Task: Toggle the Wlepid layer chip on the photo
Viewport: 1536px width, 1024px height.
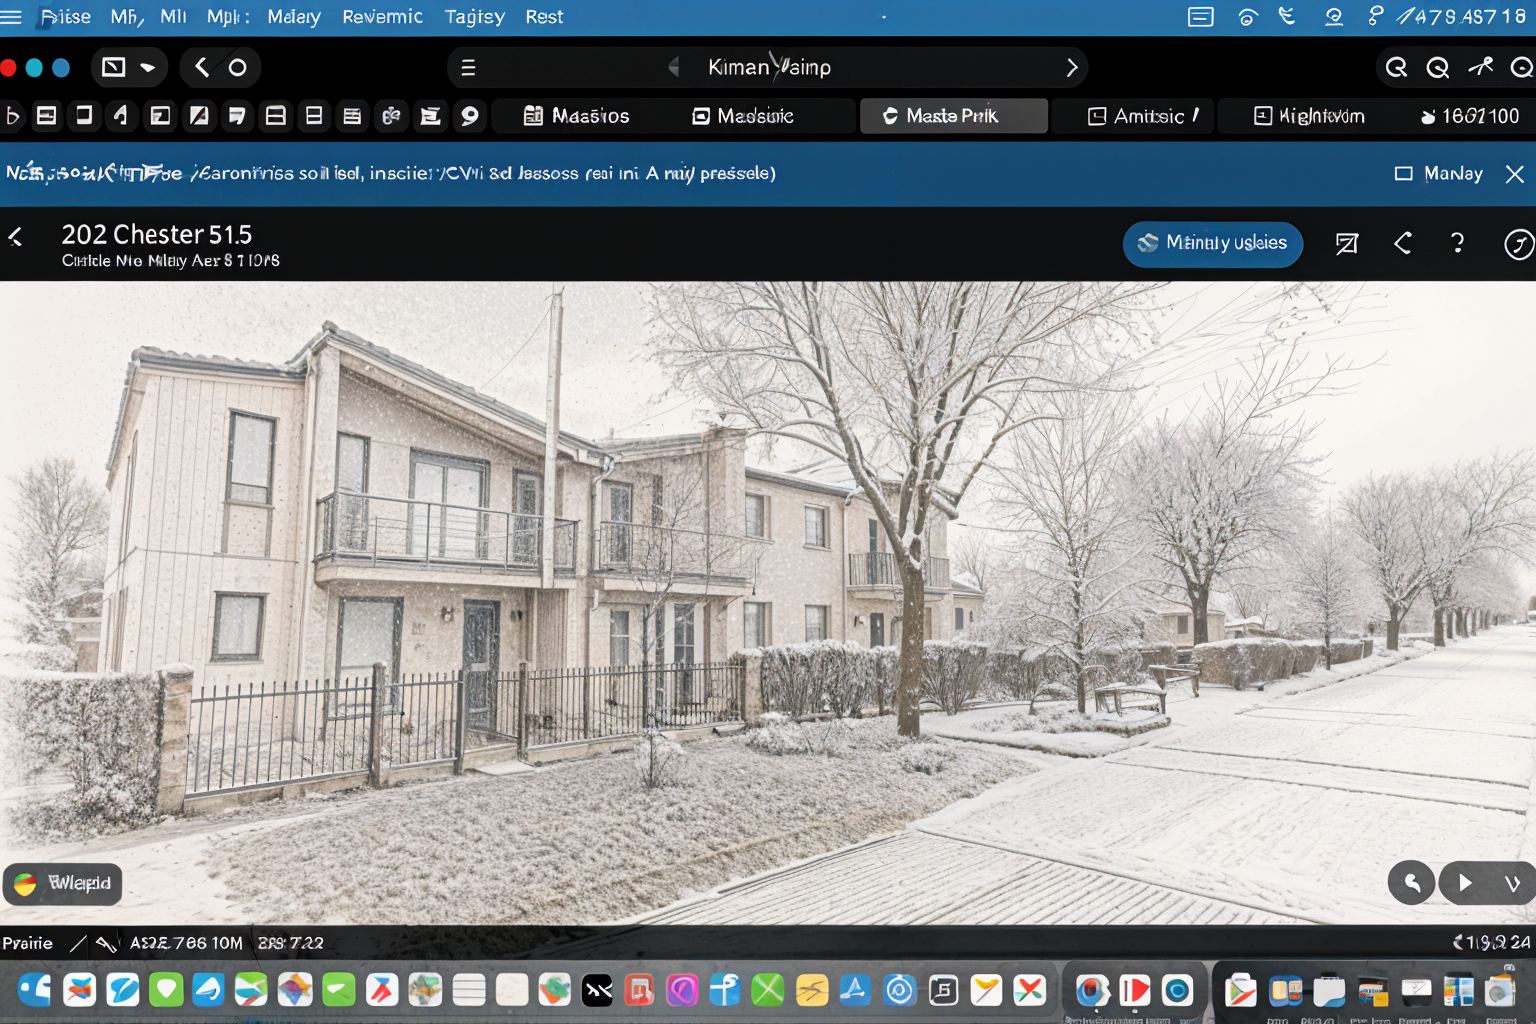Action: point(63,883)
